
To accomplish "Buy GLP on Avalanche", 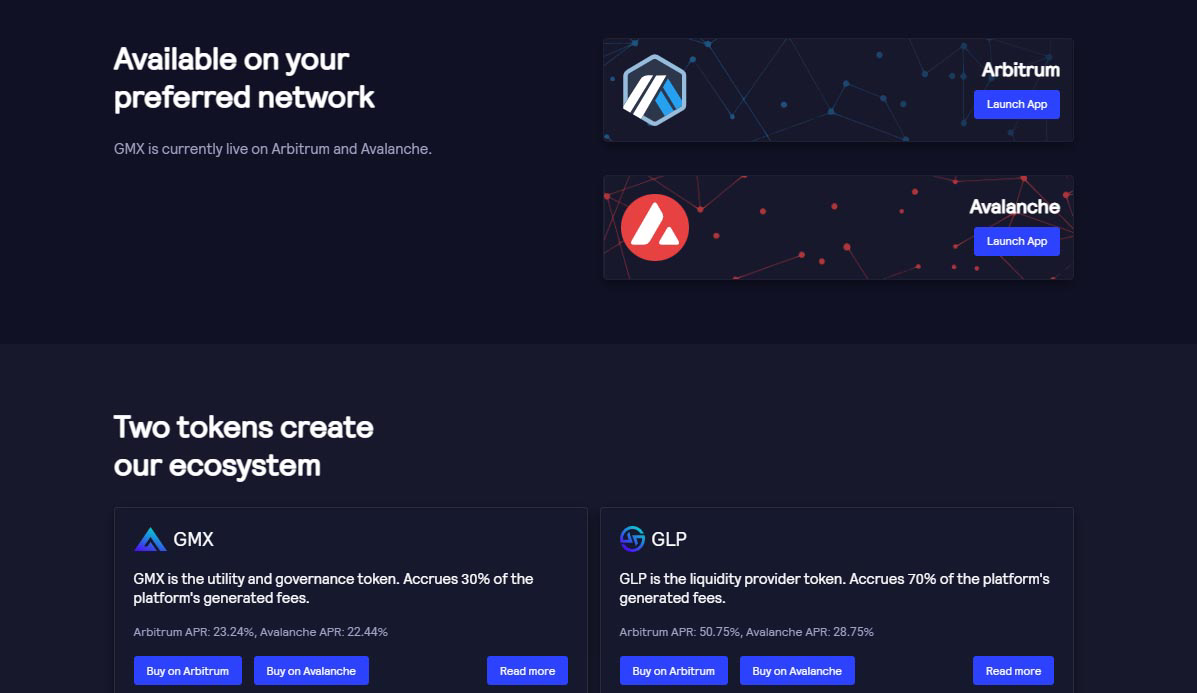I will pos(797,671).
